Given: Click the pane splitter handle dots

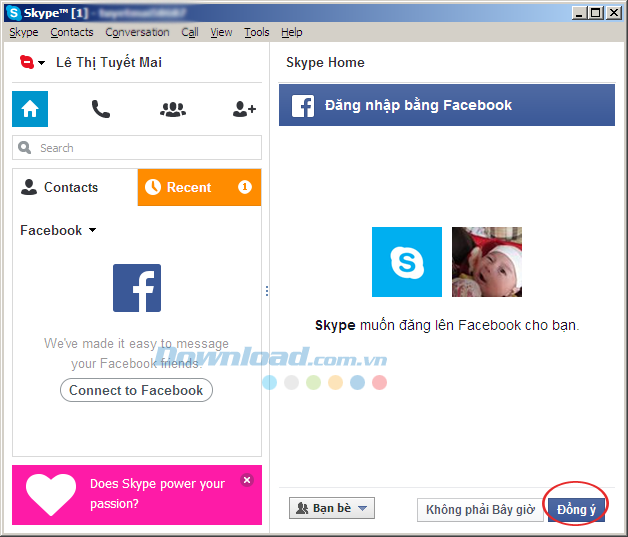Looking at the screenshot, I should [267, 291].
